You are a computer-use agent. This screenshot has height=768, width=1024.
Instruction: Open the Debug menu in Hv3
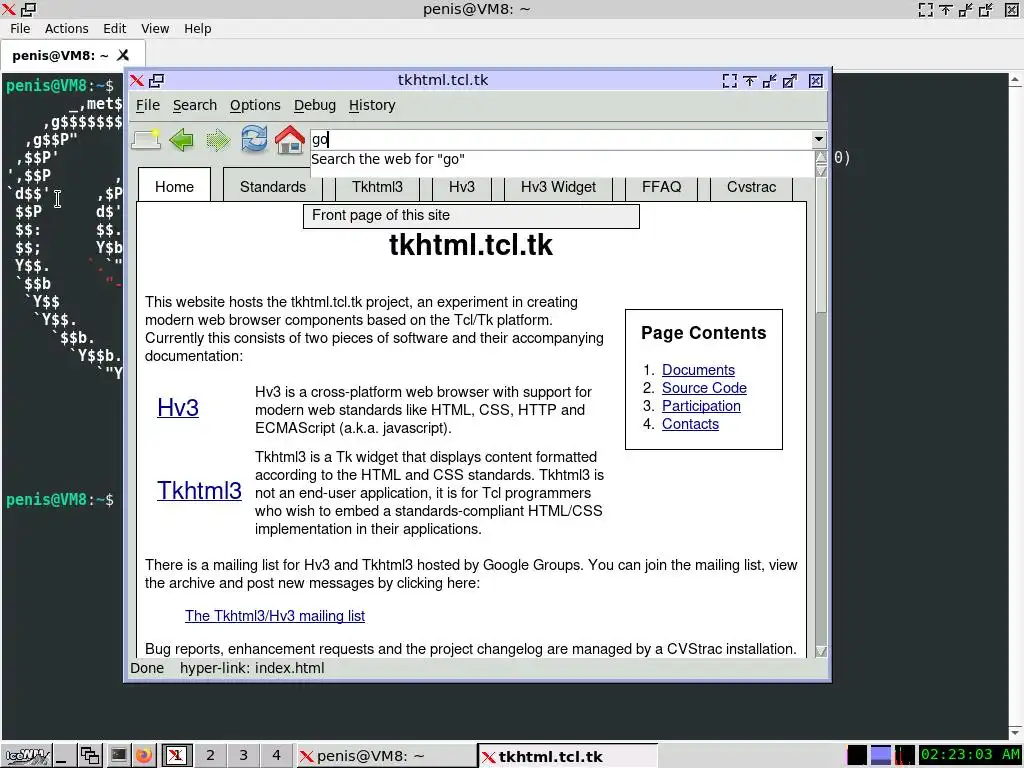point(315,105)
